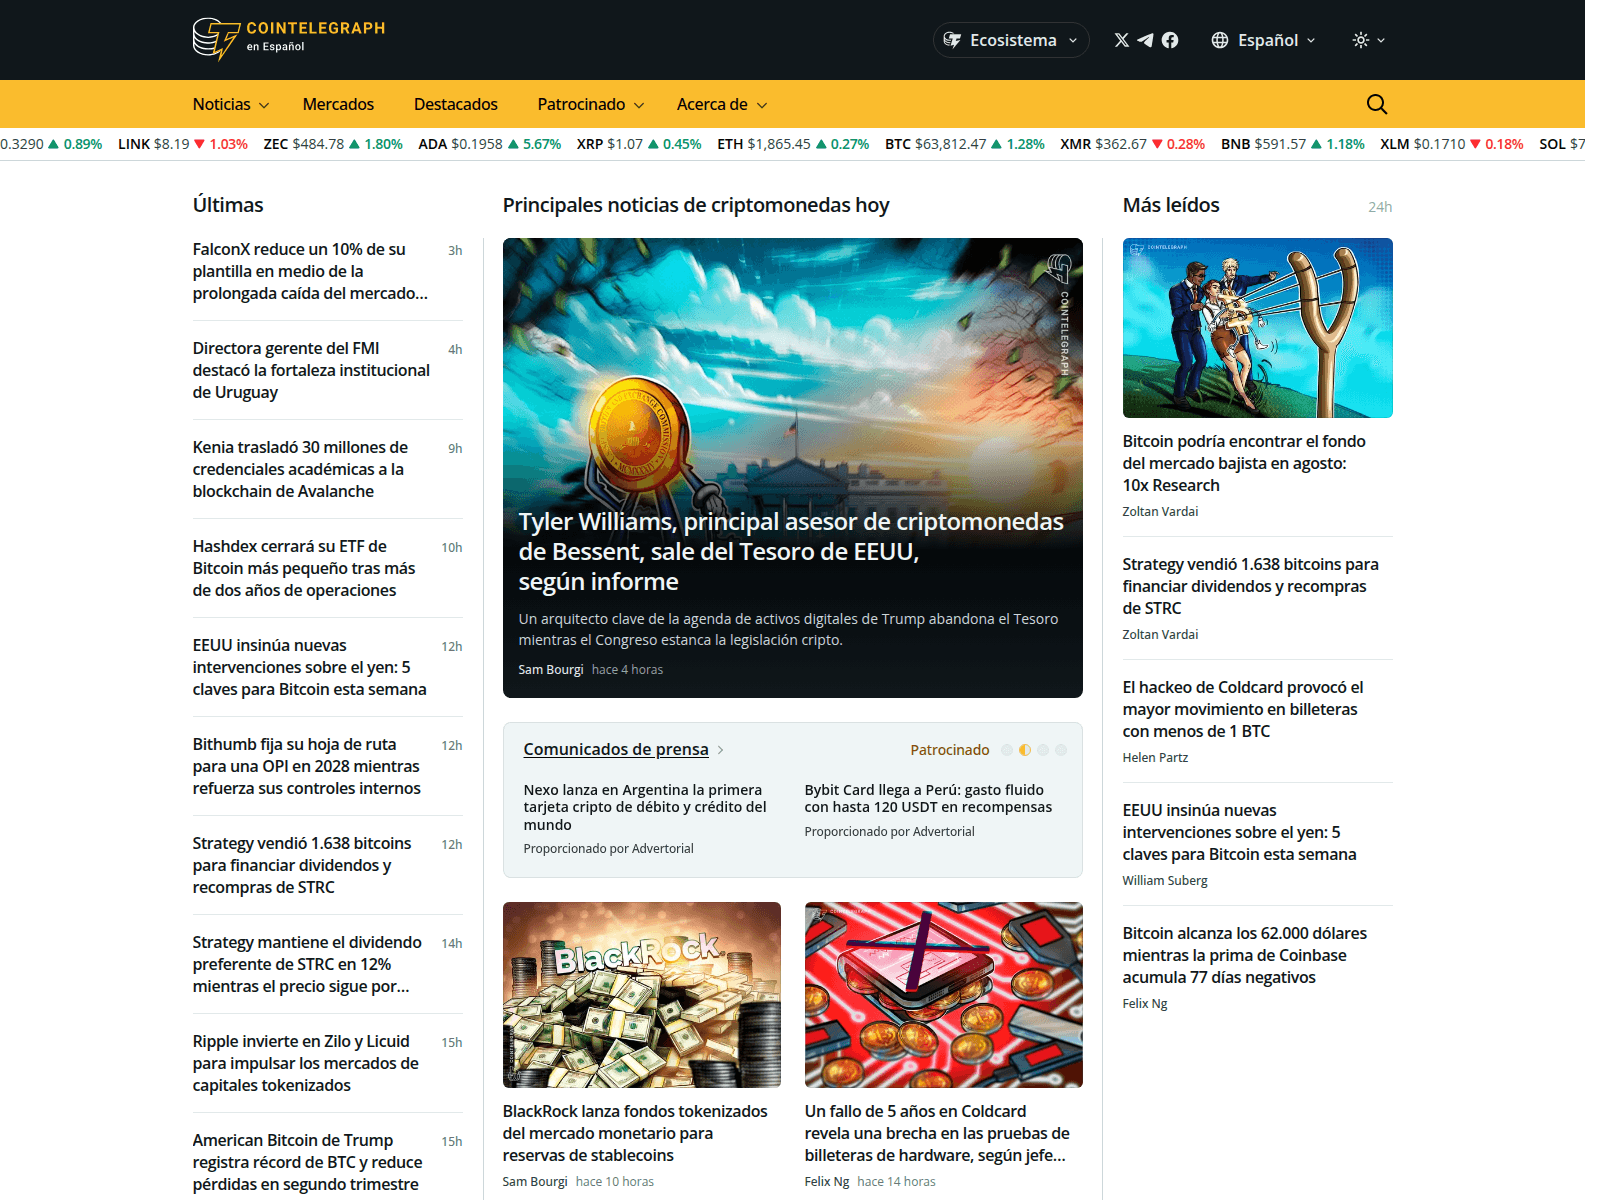Screen dimensions: 1600x1200
Task: Open the search magnifier icon
Action: click(1377, 104)
